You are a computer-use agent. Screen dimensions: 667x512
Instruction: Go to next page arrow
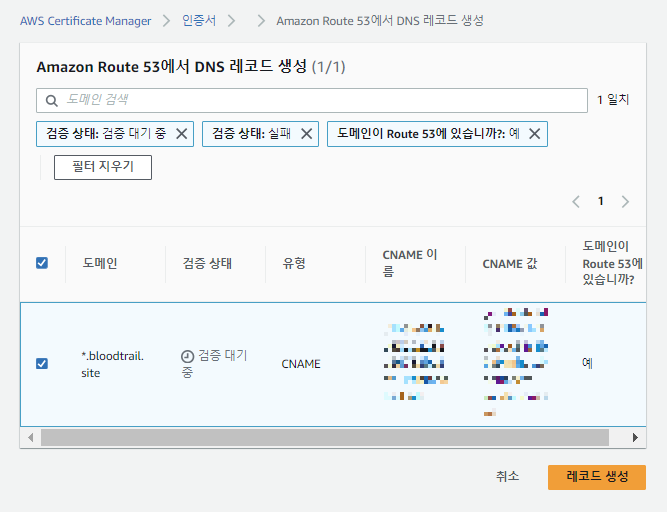click(x=625, y=202)
